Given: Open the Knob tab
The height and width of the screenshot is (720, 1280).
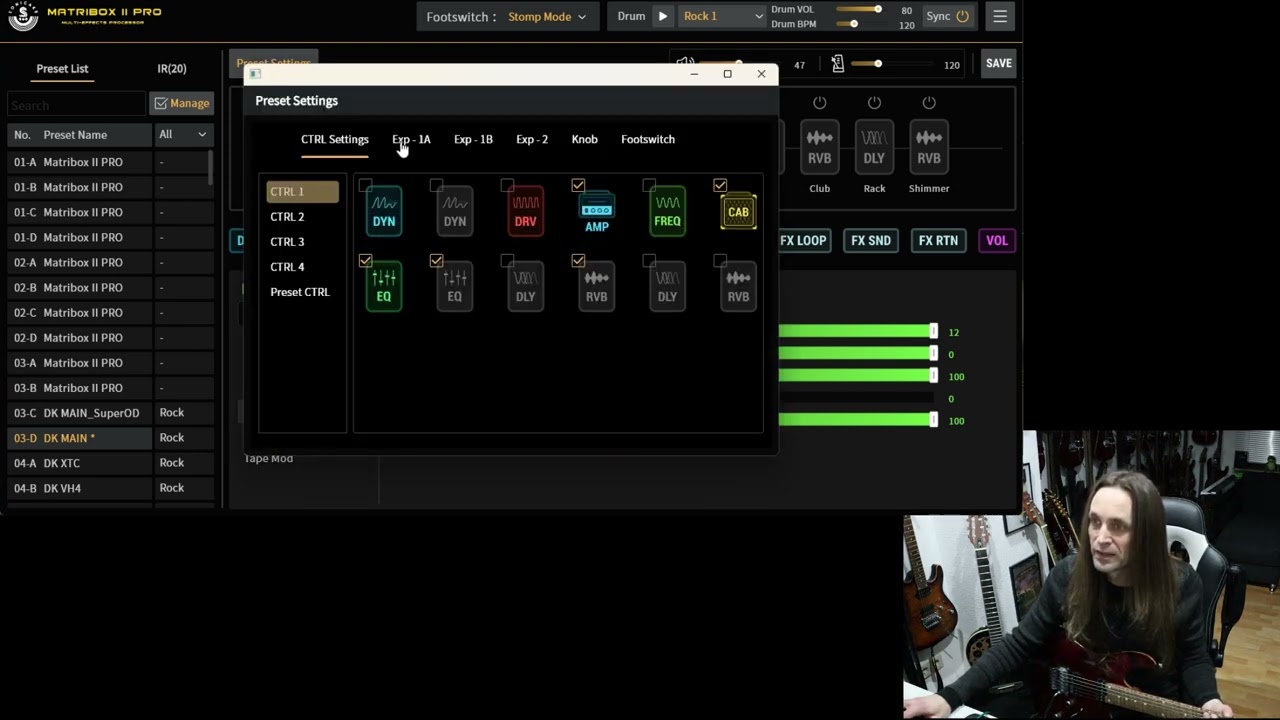Looking at the screenshot, I should pos(584,139).
